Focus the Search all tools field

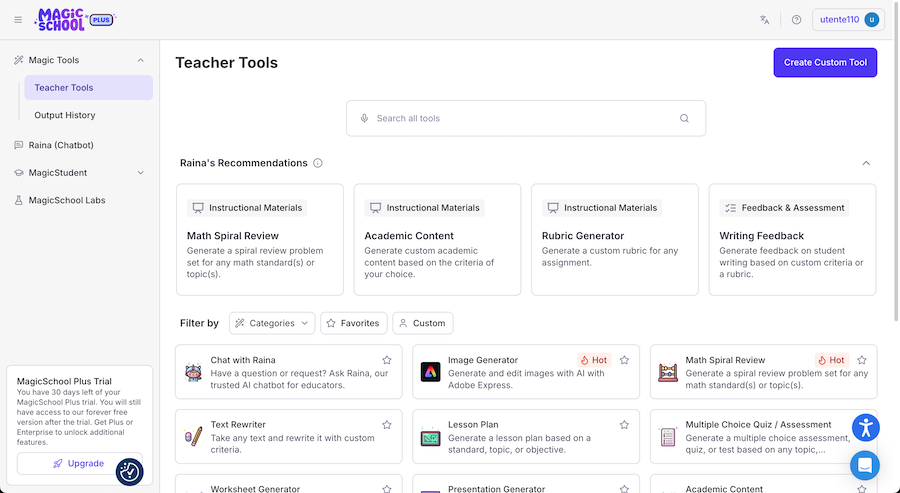526,118
